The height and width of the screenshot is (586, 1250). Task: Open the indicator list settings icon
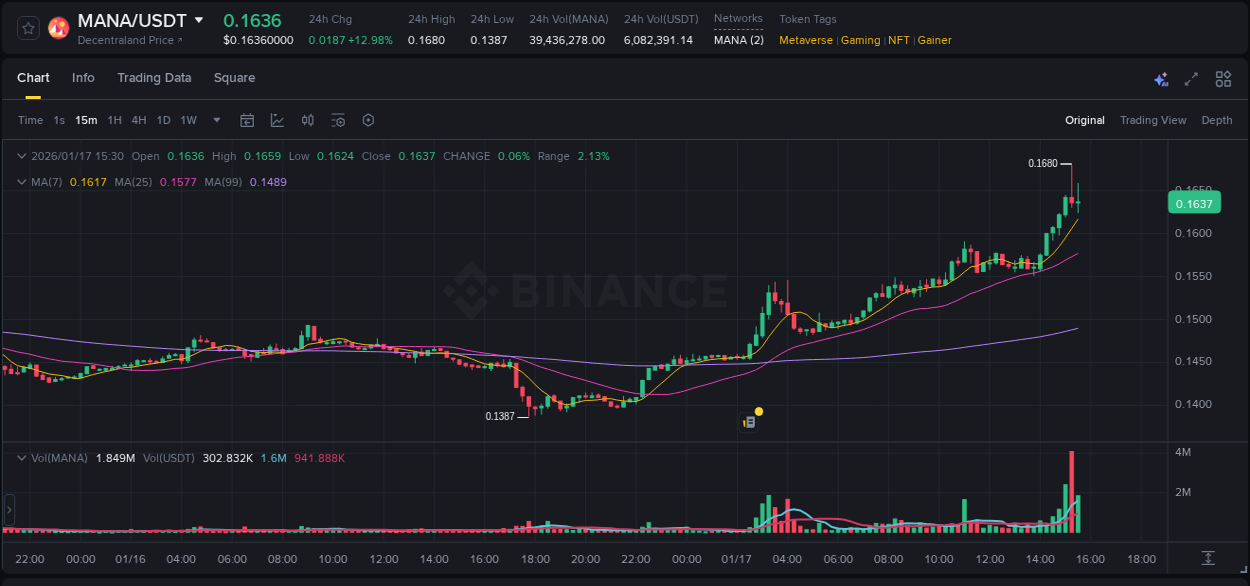[x=338, y=120]
